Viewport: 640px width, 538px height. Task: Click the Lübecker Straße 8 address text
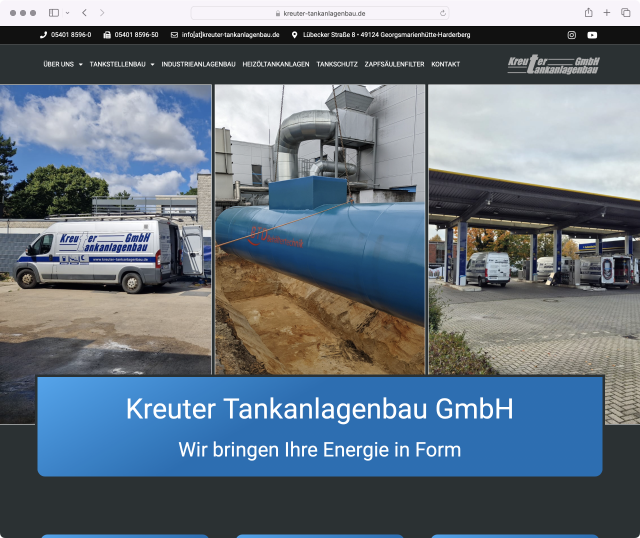click(x=387, y=35)
